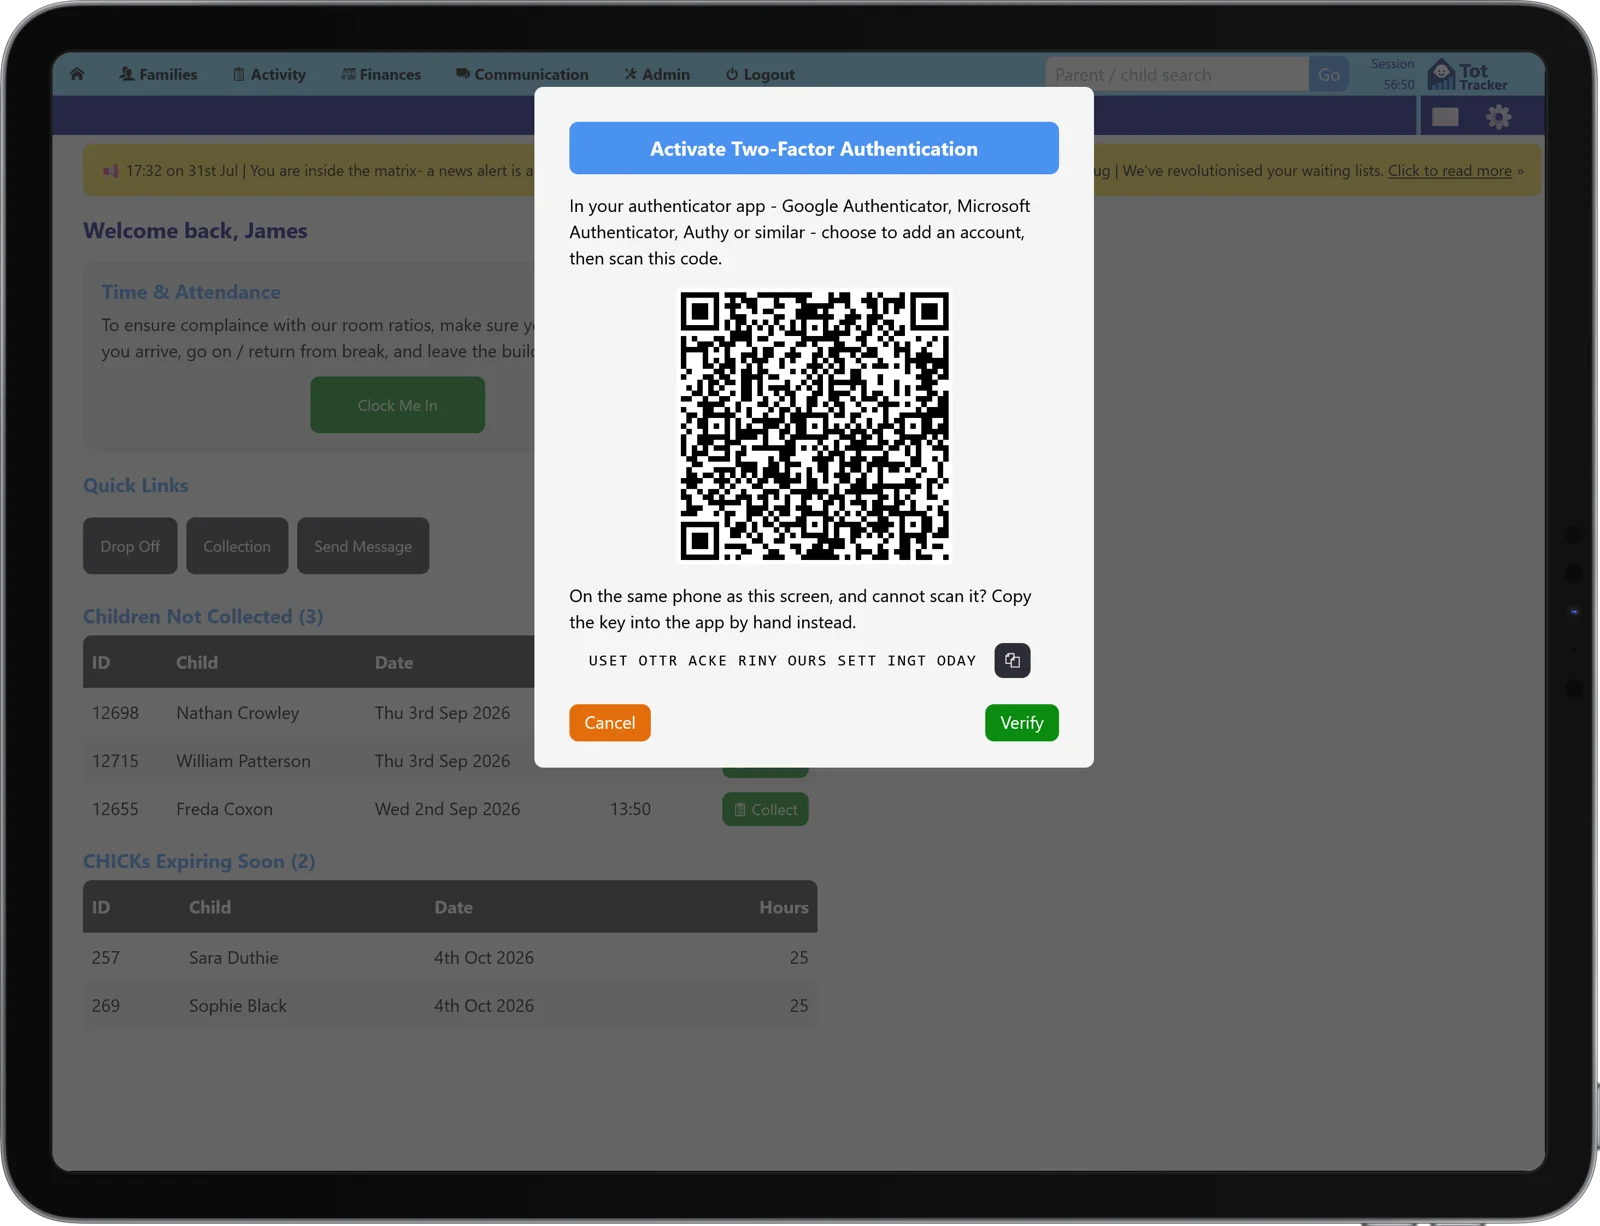Click the two-factor QR code image
This screenshot has width=1600, height=1226.
point(814,426)
